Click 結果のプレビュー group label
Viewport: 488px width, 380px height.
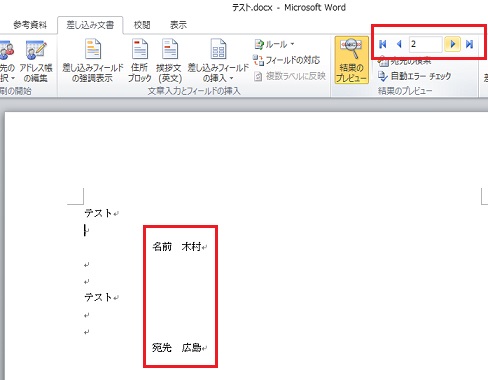click(405, 91)
